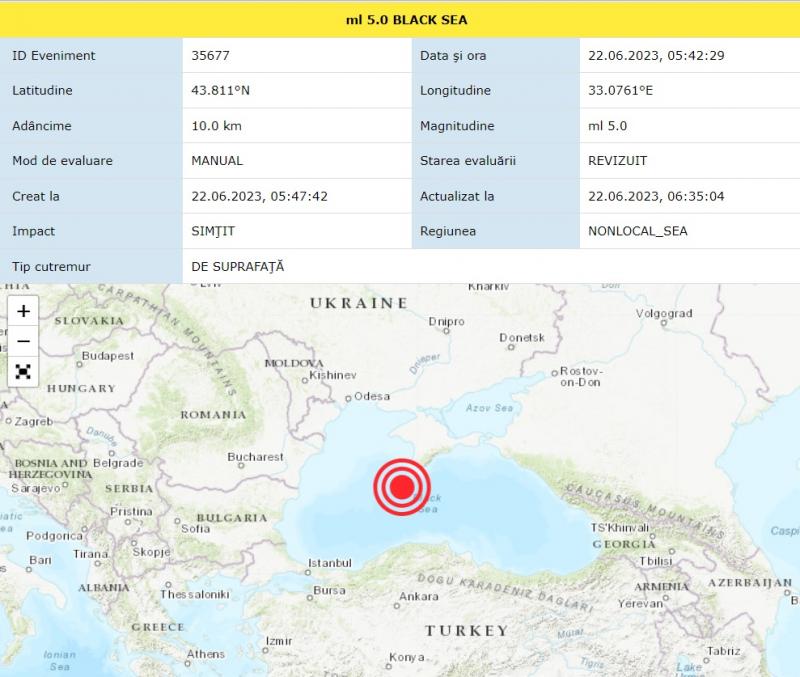Click the red earthquake epicenter marker
This screenshot has width=800, height=677.
coord(401,487)
